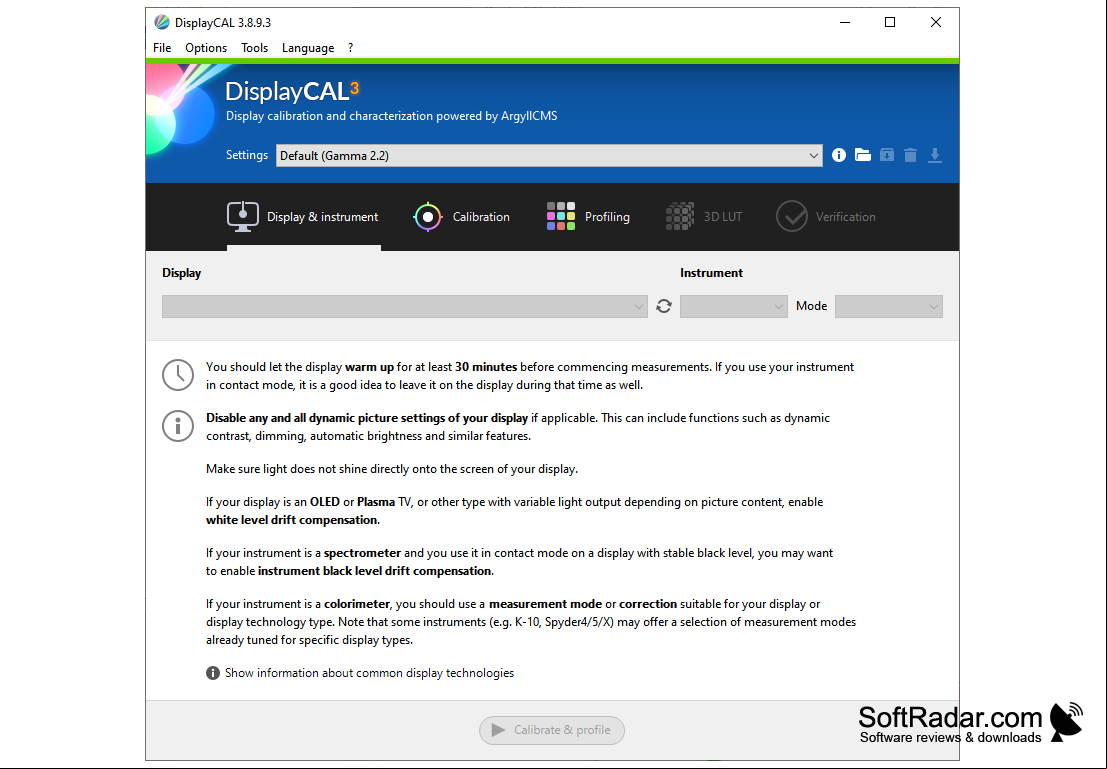Switch to the Calibration tab
The height and width of the screenshot is (769, 1107).
tap(461, 217)
